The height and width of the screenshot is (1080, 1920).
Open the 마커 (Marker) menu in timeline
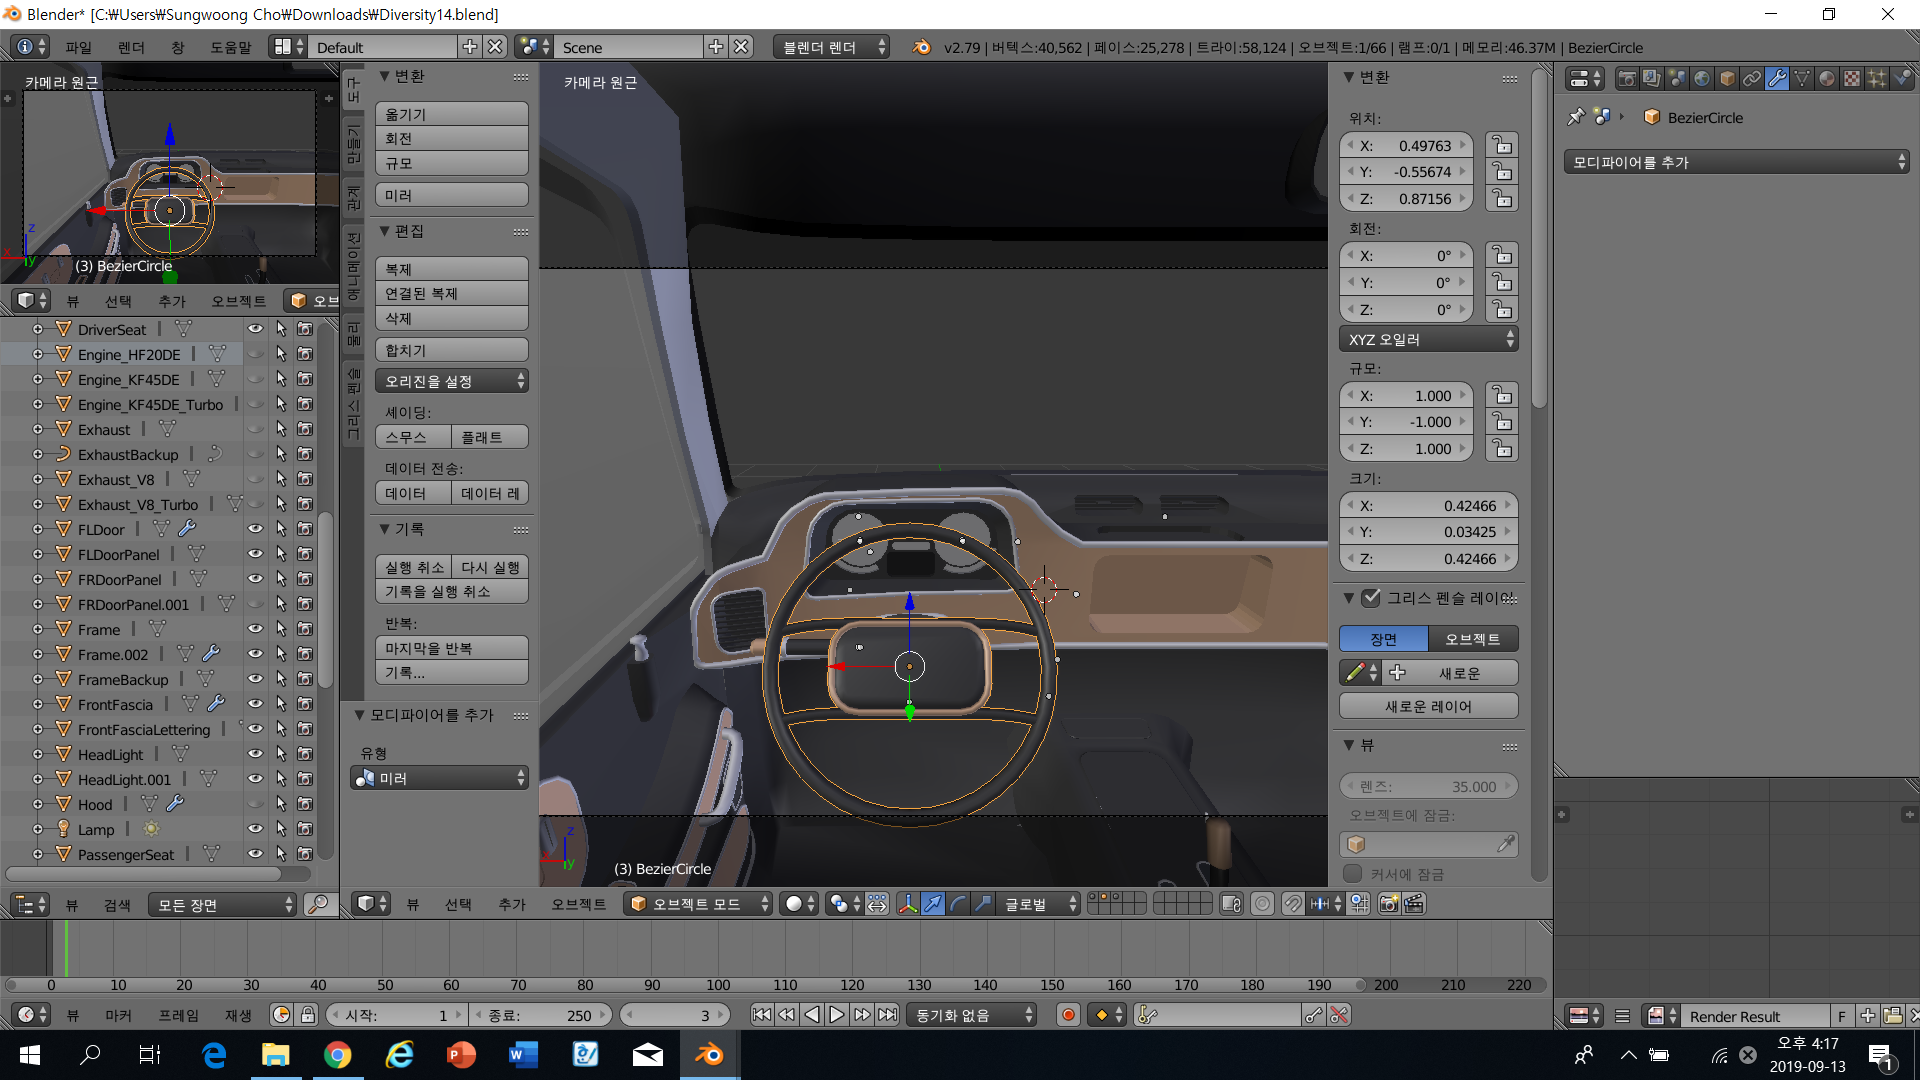point(118,1015)
